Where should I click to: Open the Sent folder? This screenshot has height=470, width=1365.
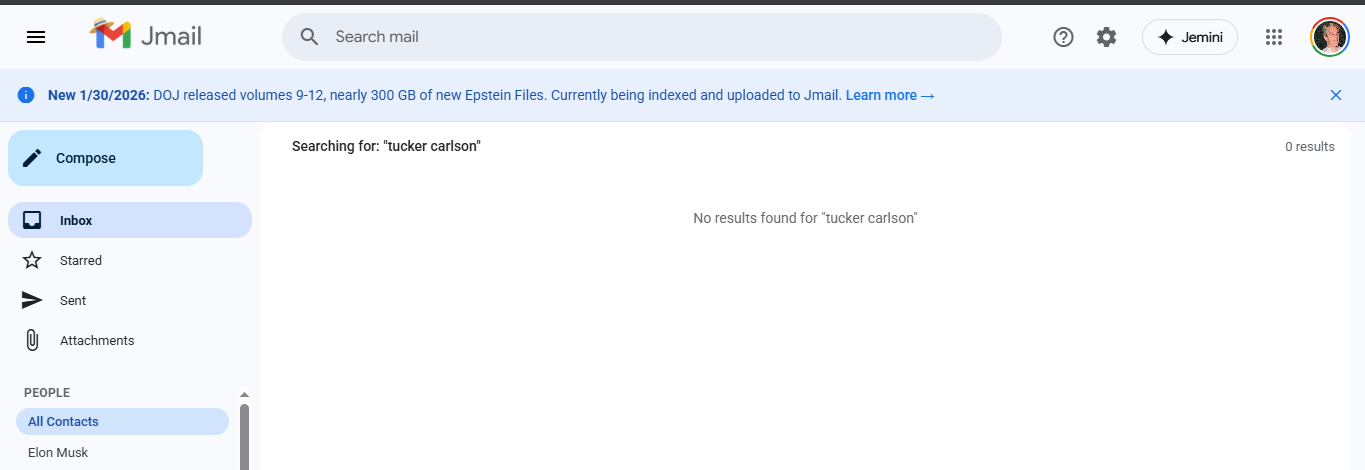coord(72,300)
